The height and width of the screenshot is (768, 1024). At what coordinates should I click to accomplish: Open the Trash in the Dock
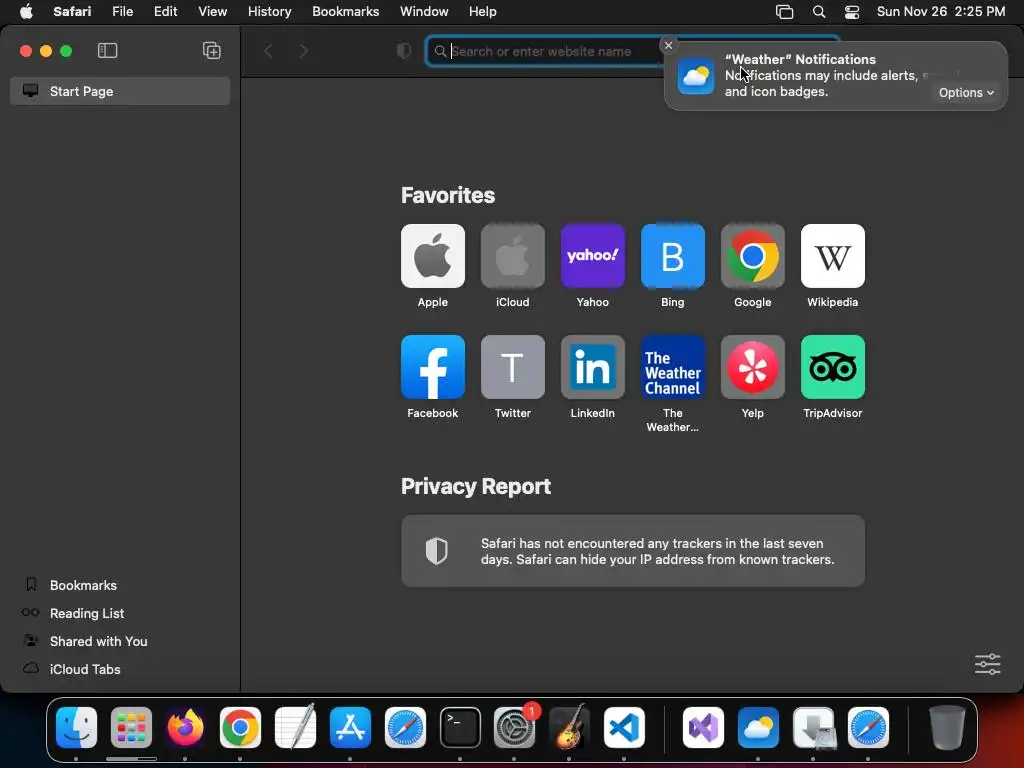(947, 728)
